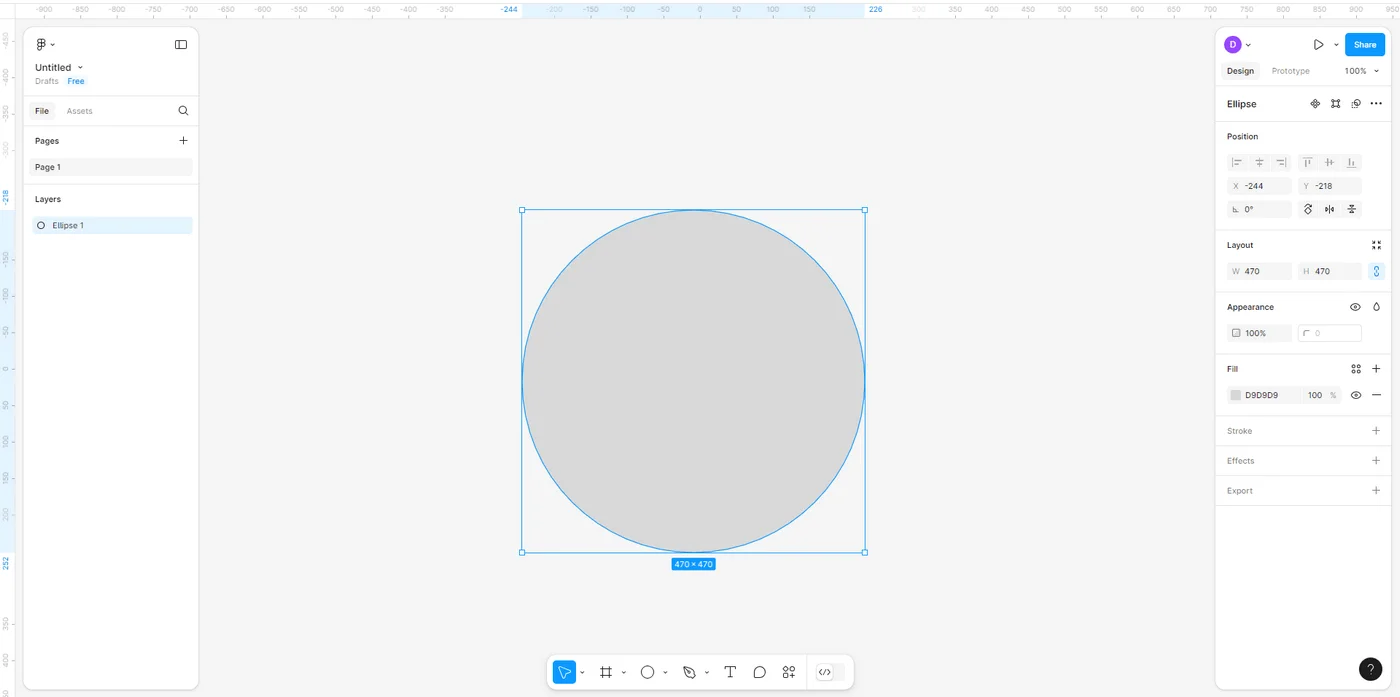
Task: Align bottom using the alignment icon
Action: pyautogui.click(x=1351, y=162)
